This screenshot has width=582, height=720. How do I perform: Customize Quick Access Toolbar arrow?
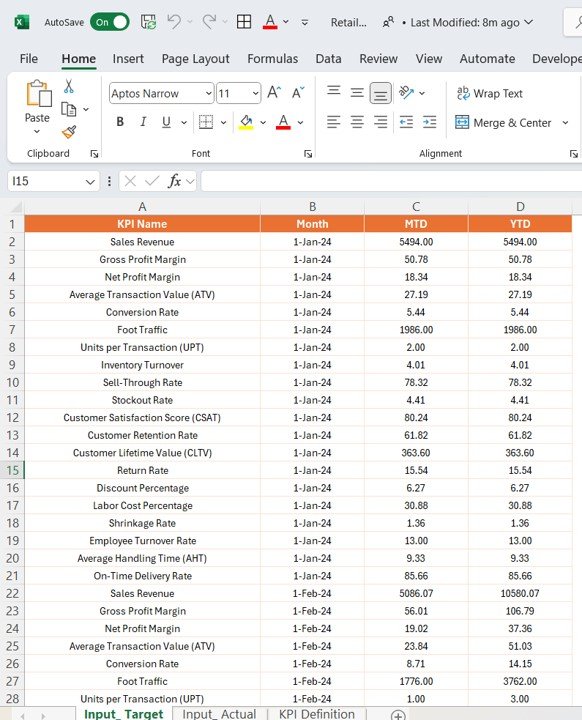(x=305, y=22)
